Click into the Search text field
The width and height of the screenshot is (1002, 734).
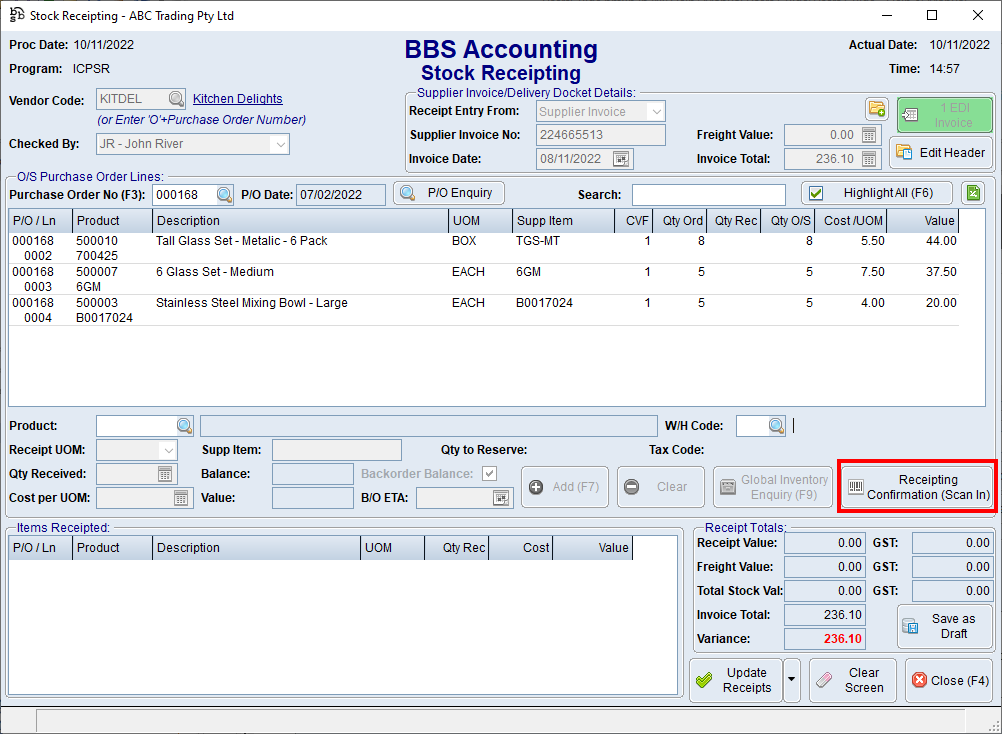pos(708,195)
